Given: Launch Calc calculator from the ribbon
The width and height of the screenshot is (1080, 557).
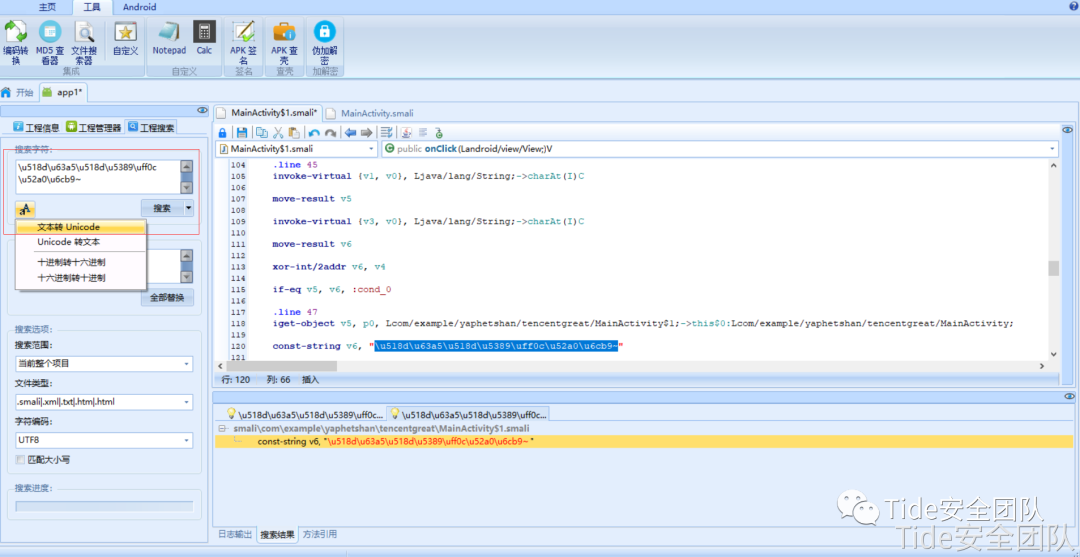Looking at the screenshot, I should [x=205, y=39].
